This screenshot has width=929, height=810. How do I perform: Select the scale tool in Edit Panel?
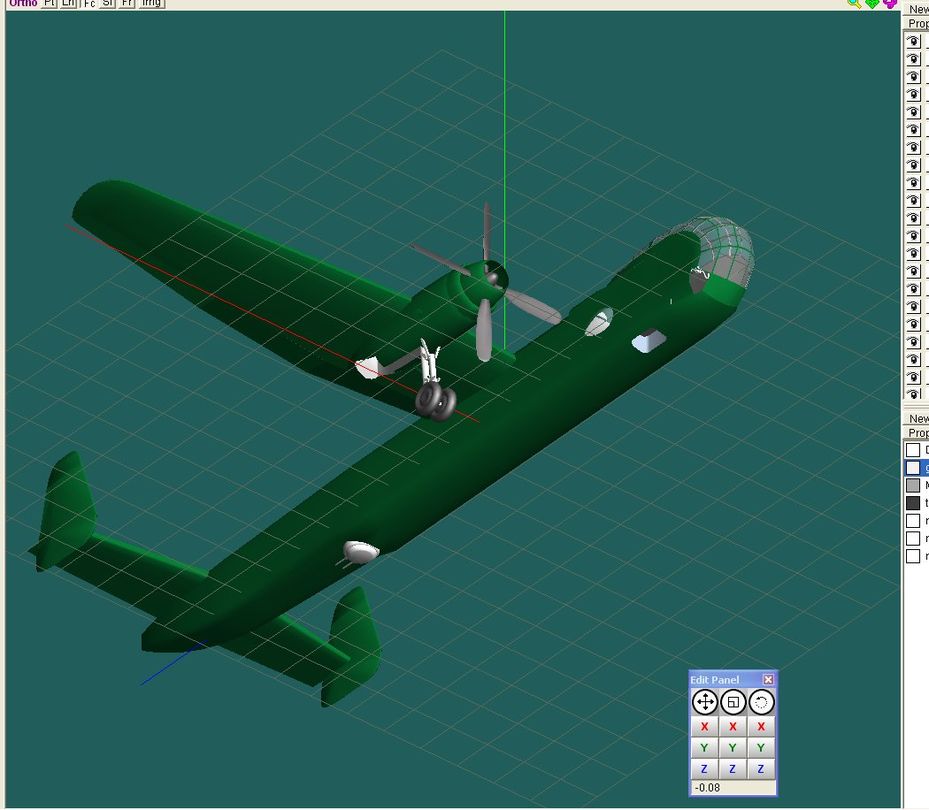(x=732, y=701)
